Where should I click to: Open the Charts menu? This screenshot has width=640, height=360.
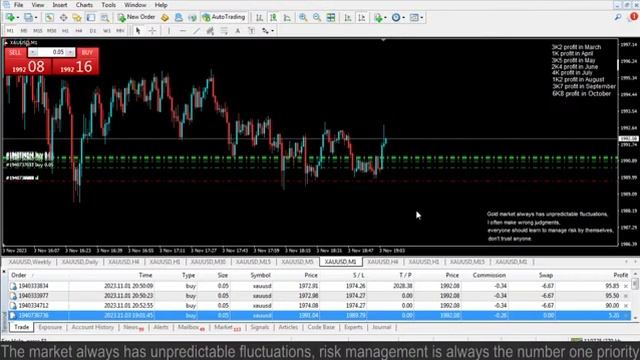[84, 5]
